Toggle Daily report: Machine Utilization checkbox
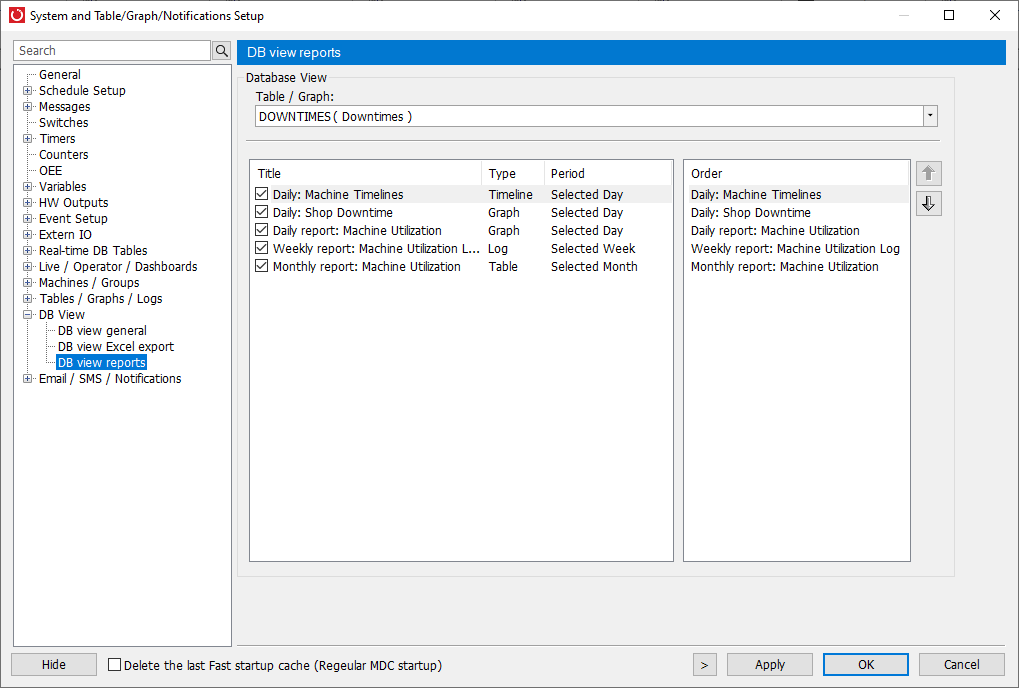The width and height of the screenshot is (1019, 688). [262, 230]
